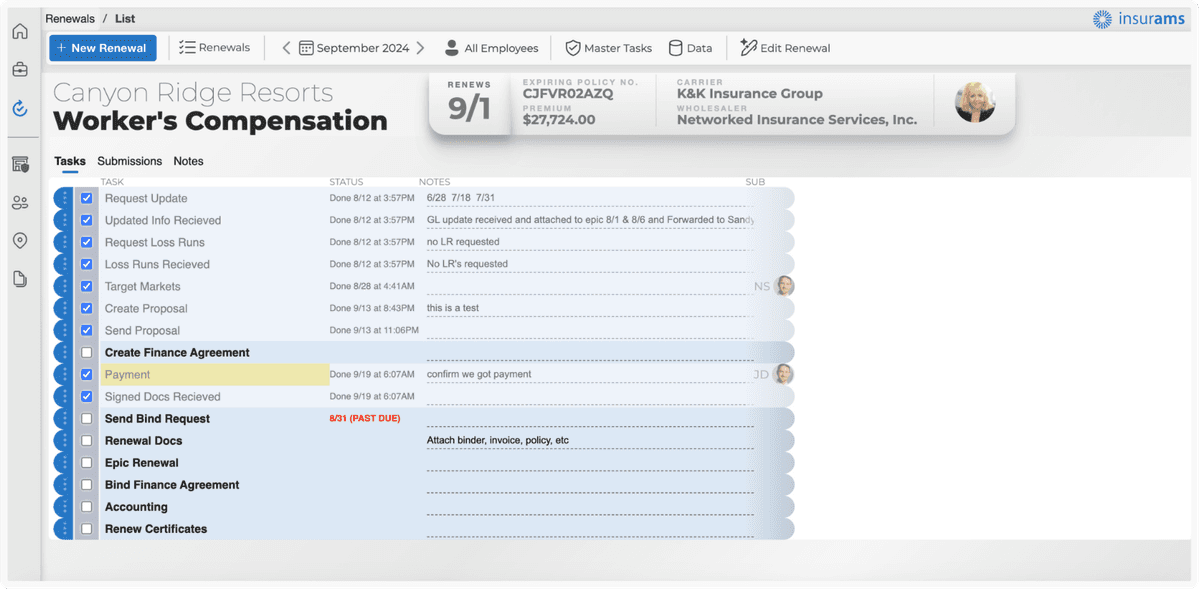Open the building shield sidebar icon
Screen dimensions: 1200x590
pos(20,164)
